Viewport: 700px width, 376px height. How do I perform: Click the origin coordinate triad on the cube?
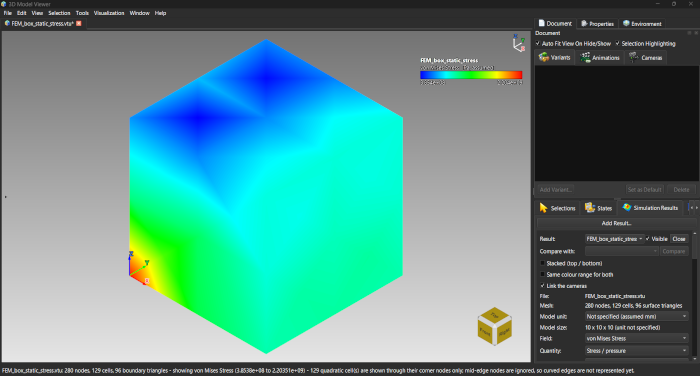tap(138, 268)
